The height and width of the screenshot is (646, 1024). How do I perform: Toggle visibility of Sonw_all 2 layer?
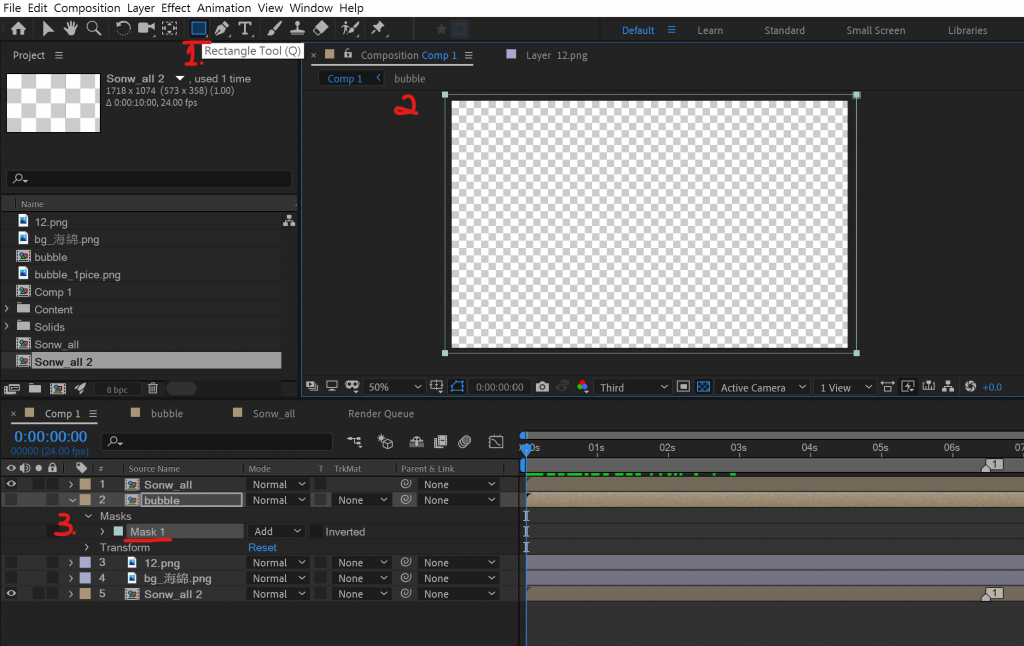coord(12,594)
